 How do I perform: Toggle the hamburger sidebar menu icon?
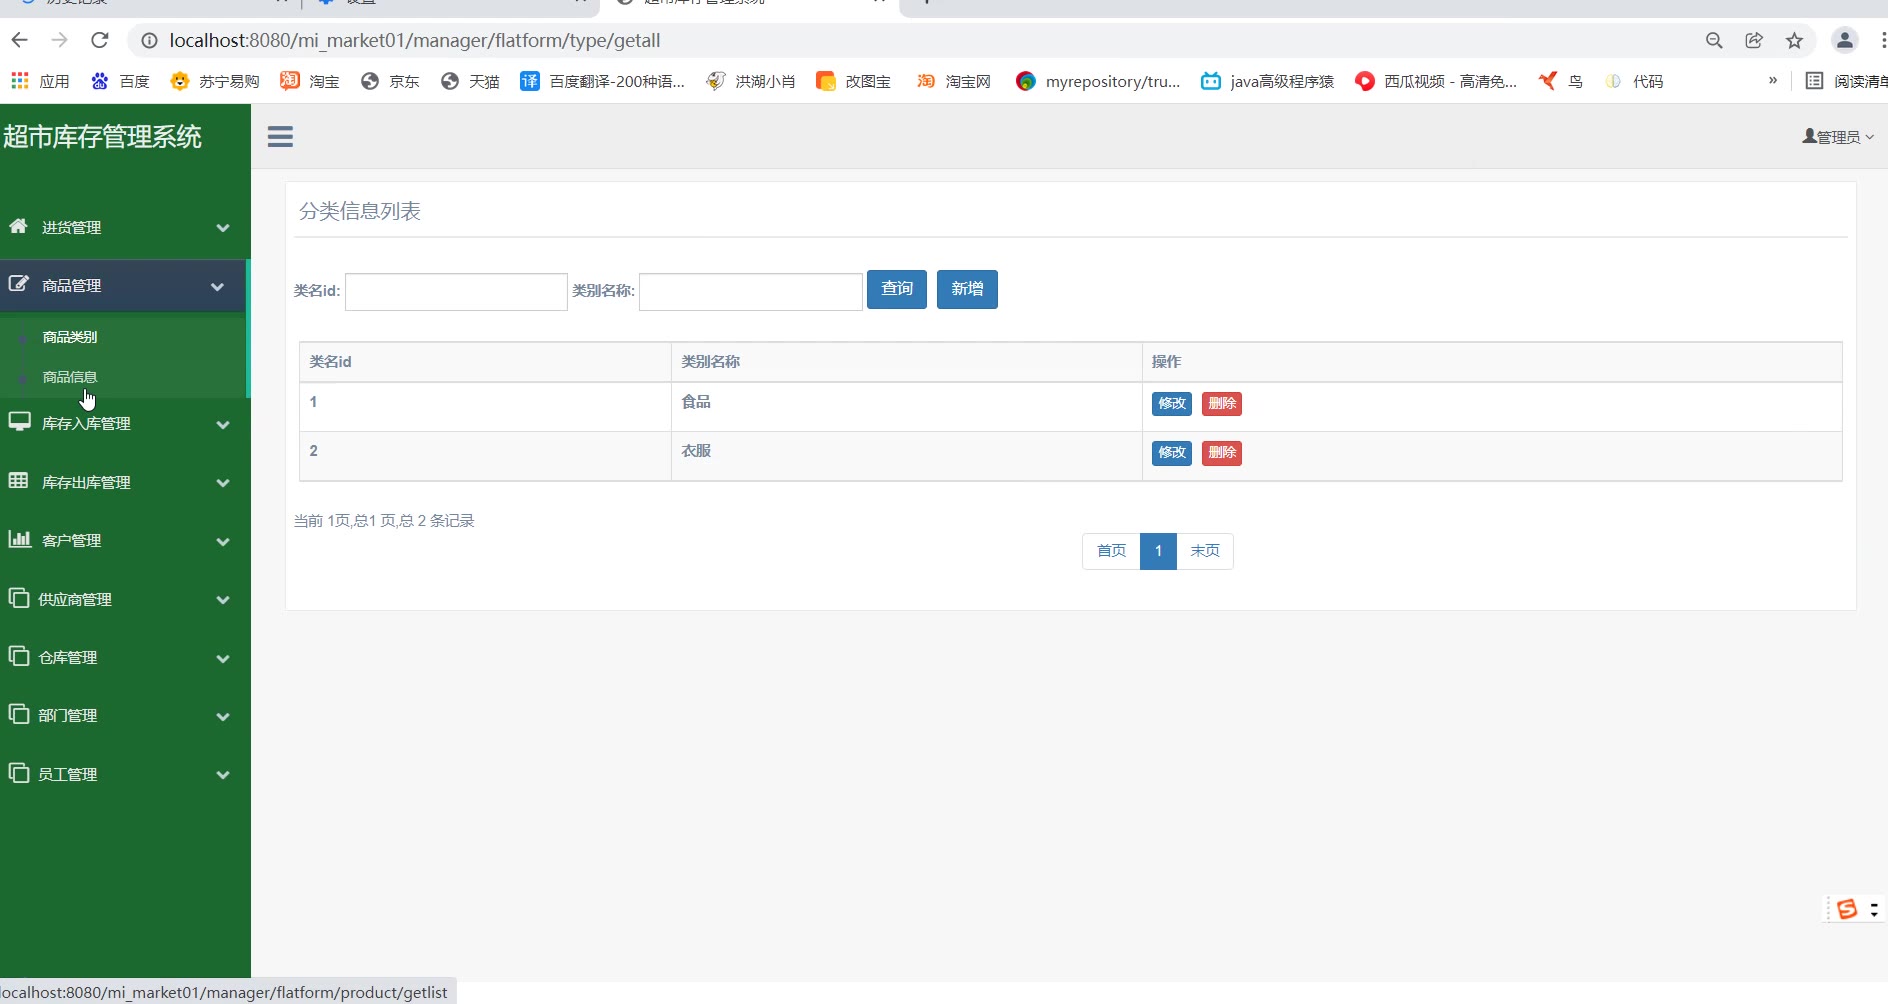click(x=280, y=137)
